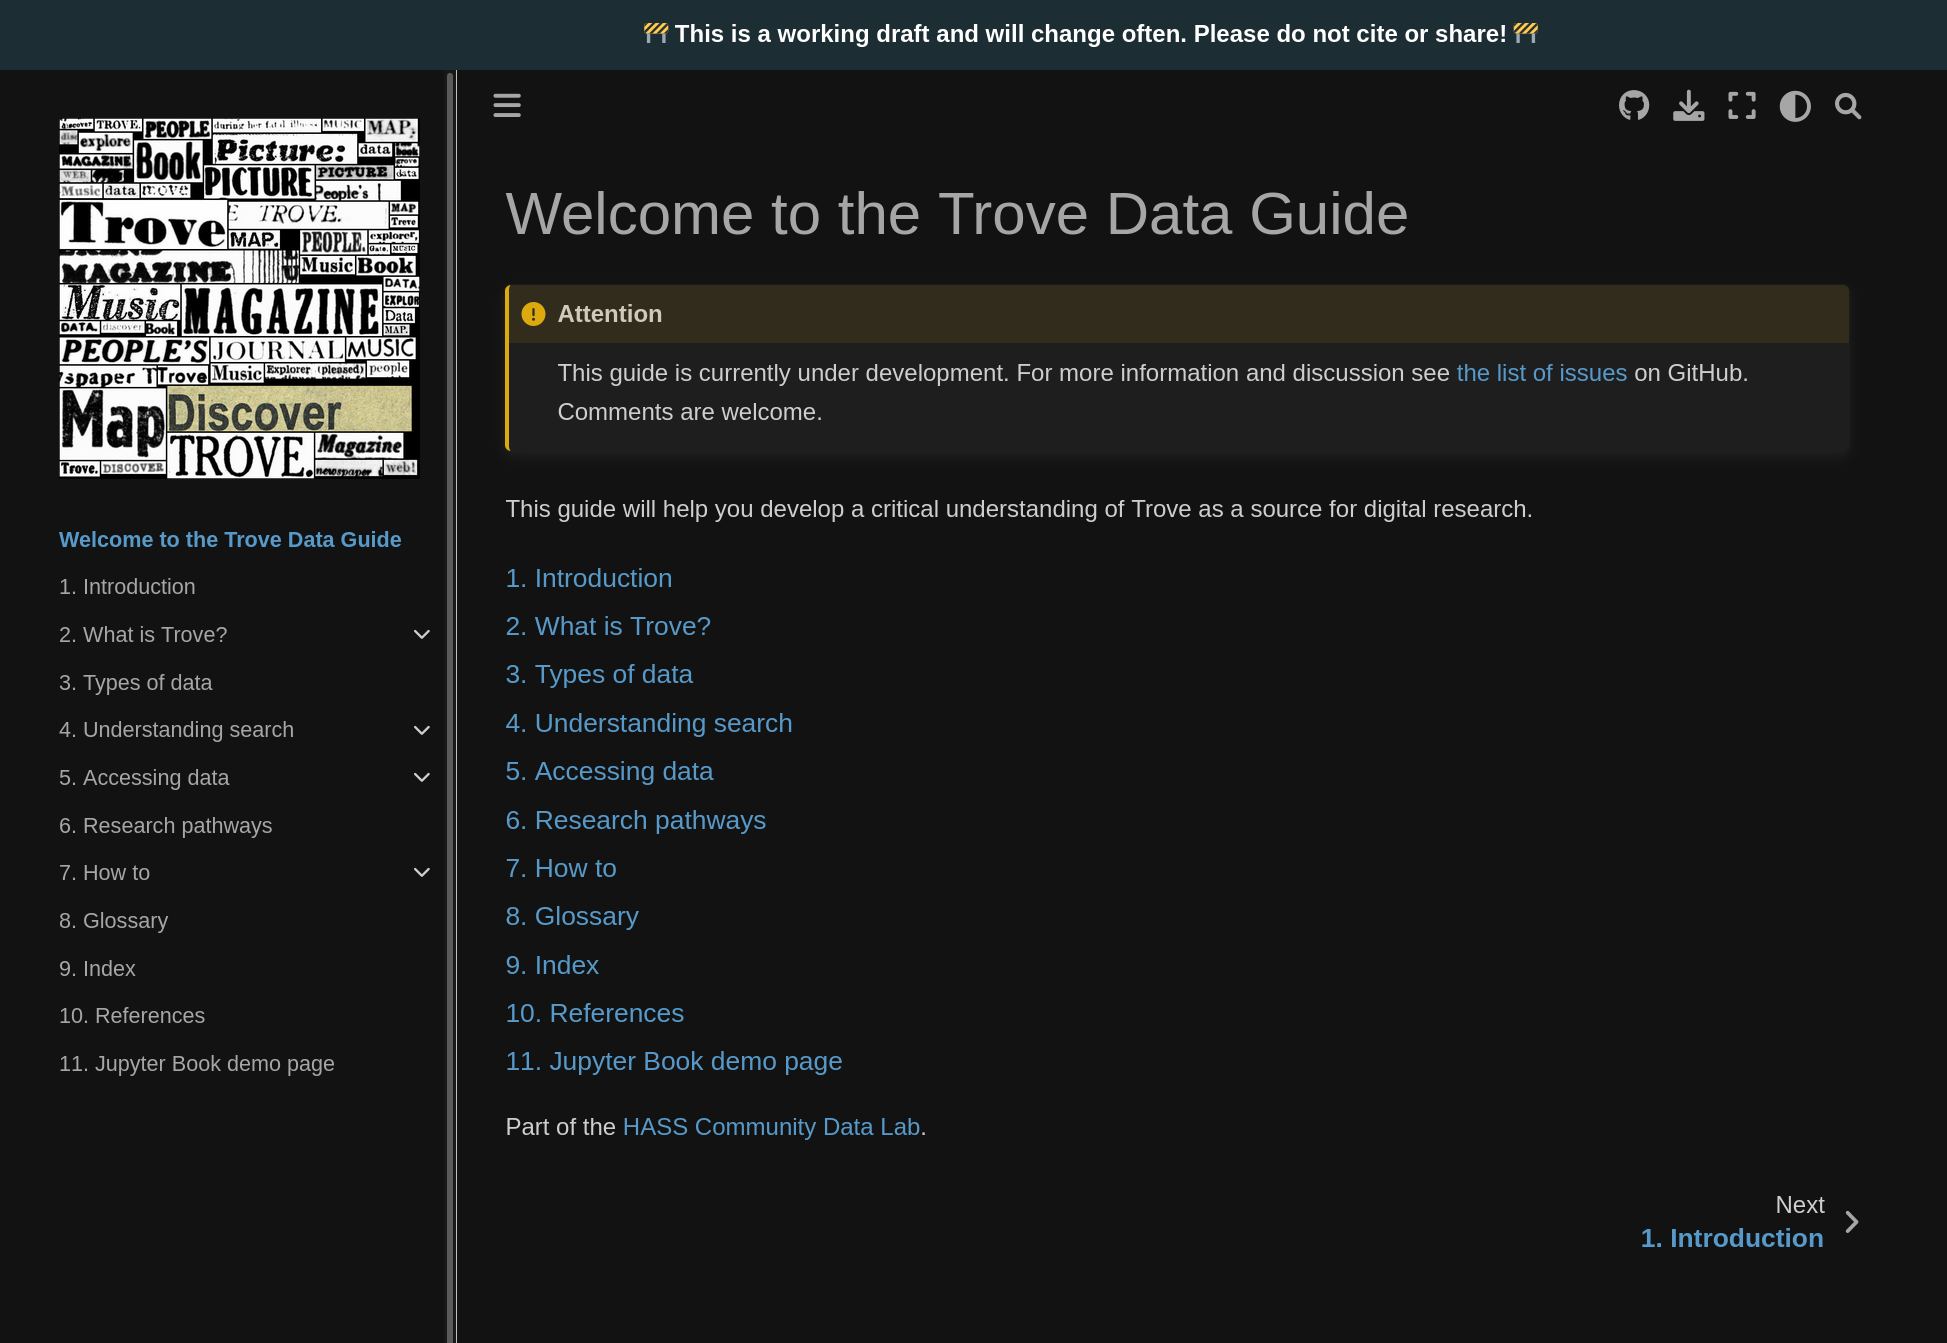
Task: Open the search magnifier icon
Action: coord(1848,106)
